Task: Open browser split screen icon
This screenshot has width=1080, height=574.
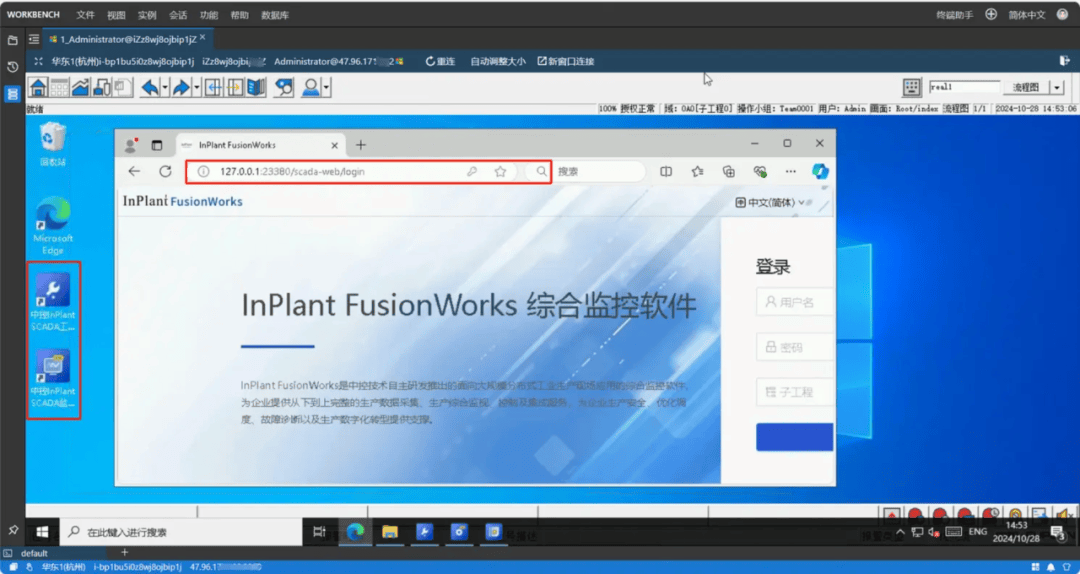Action: click(x=666, y=172)
